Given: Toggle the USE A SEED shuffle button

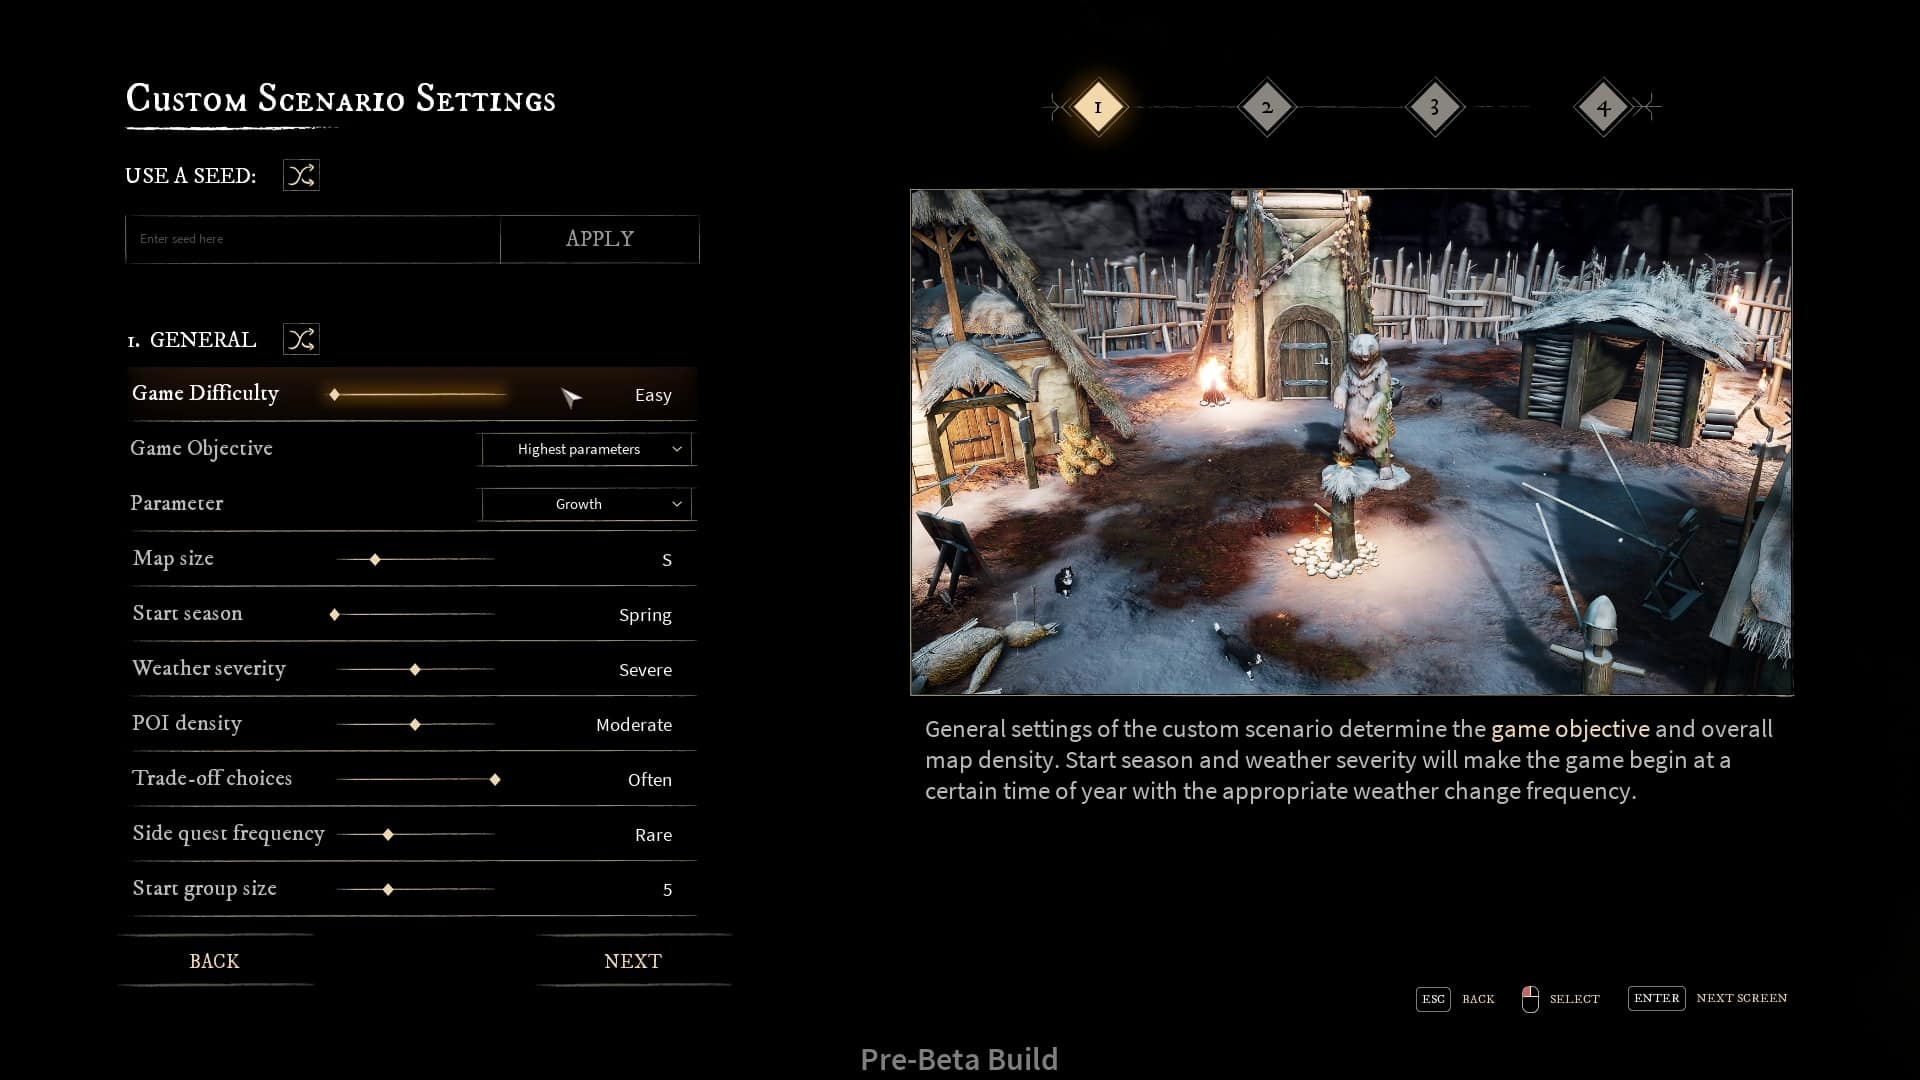Looking at the screenshot, I should pos(301,175).
